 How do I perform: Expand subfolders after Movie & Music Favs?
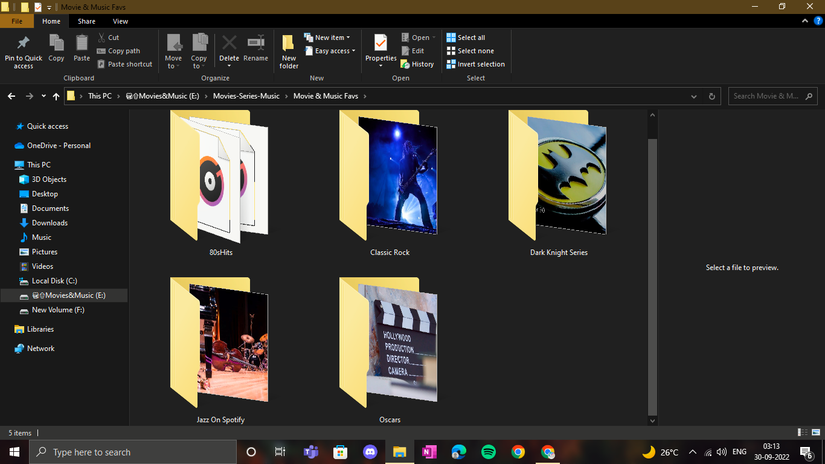tap(365, 96)
